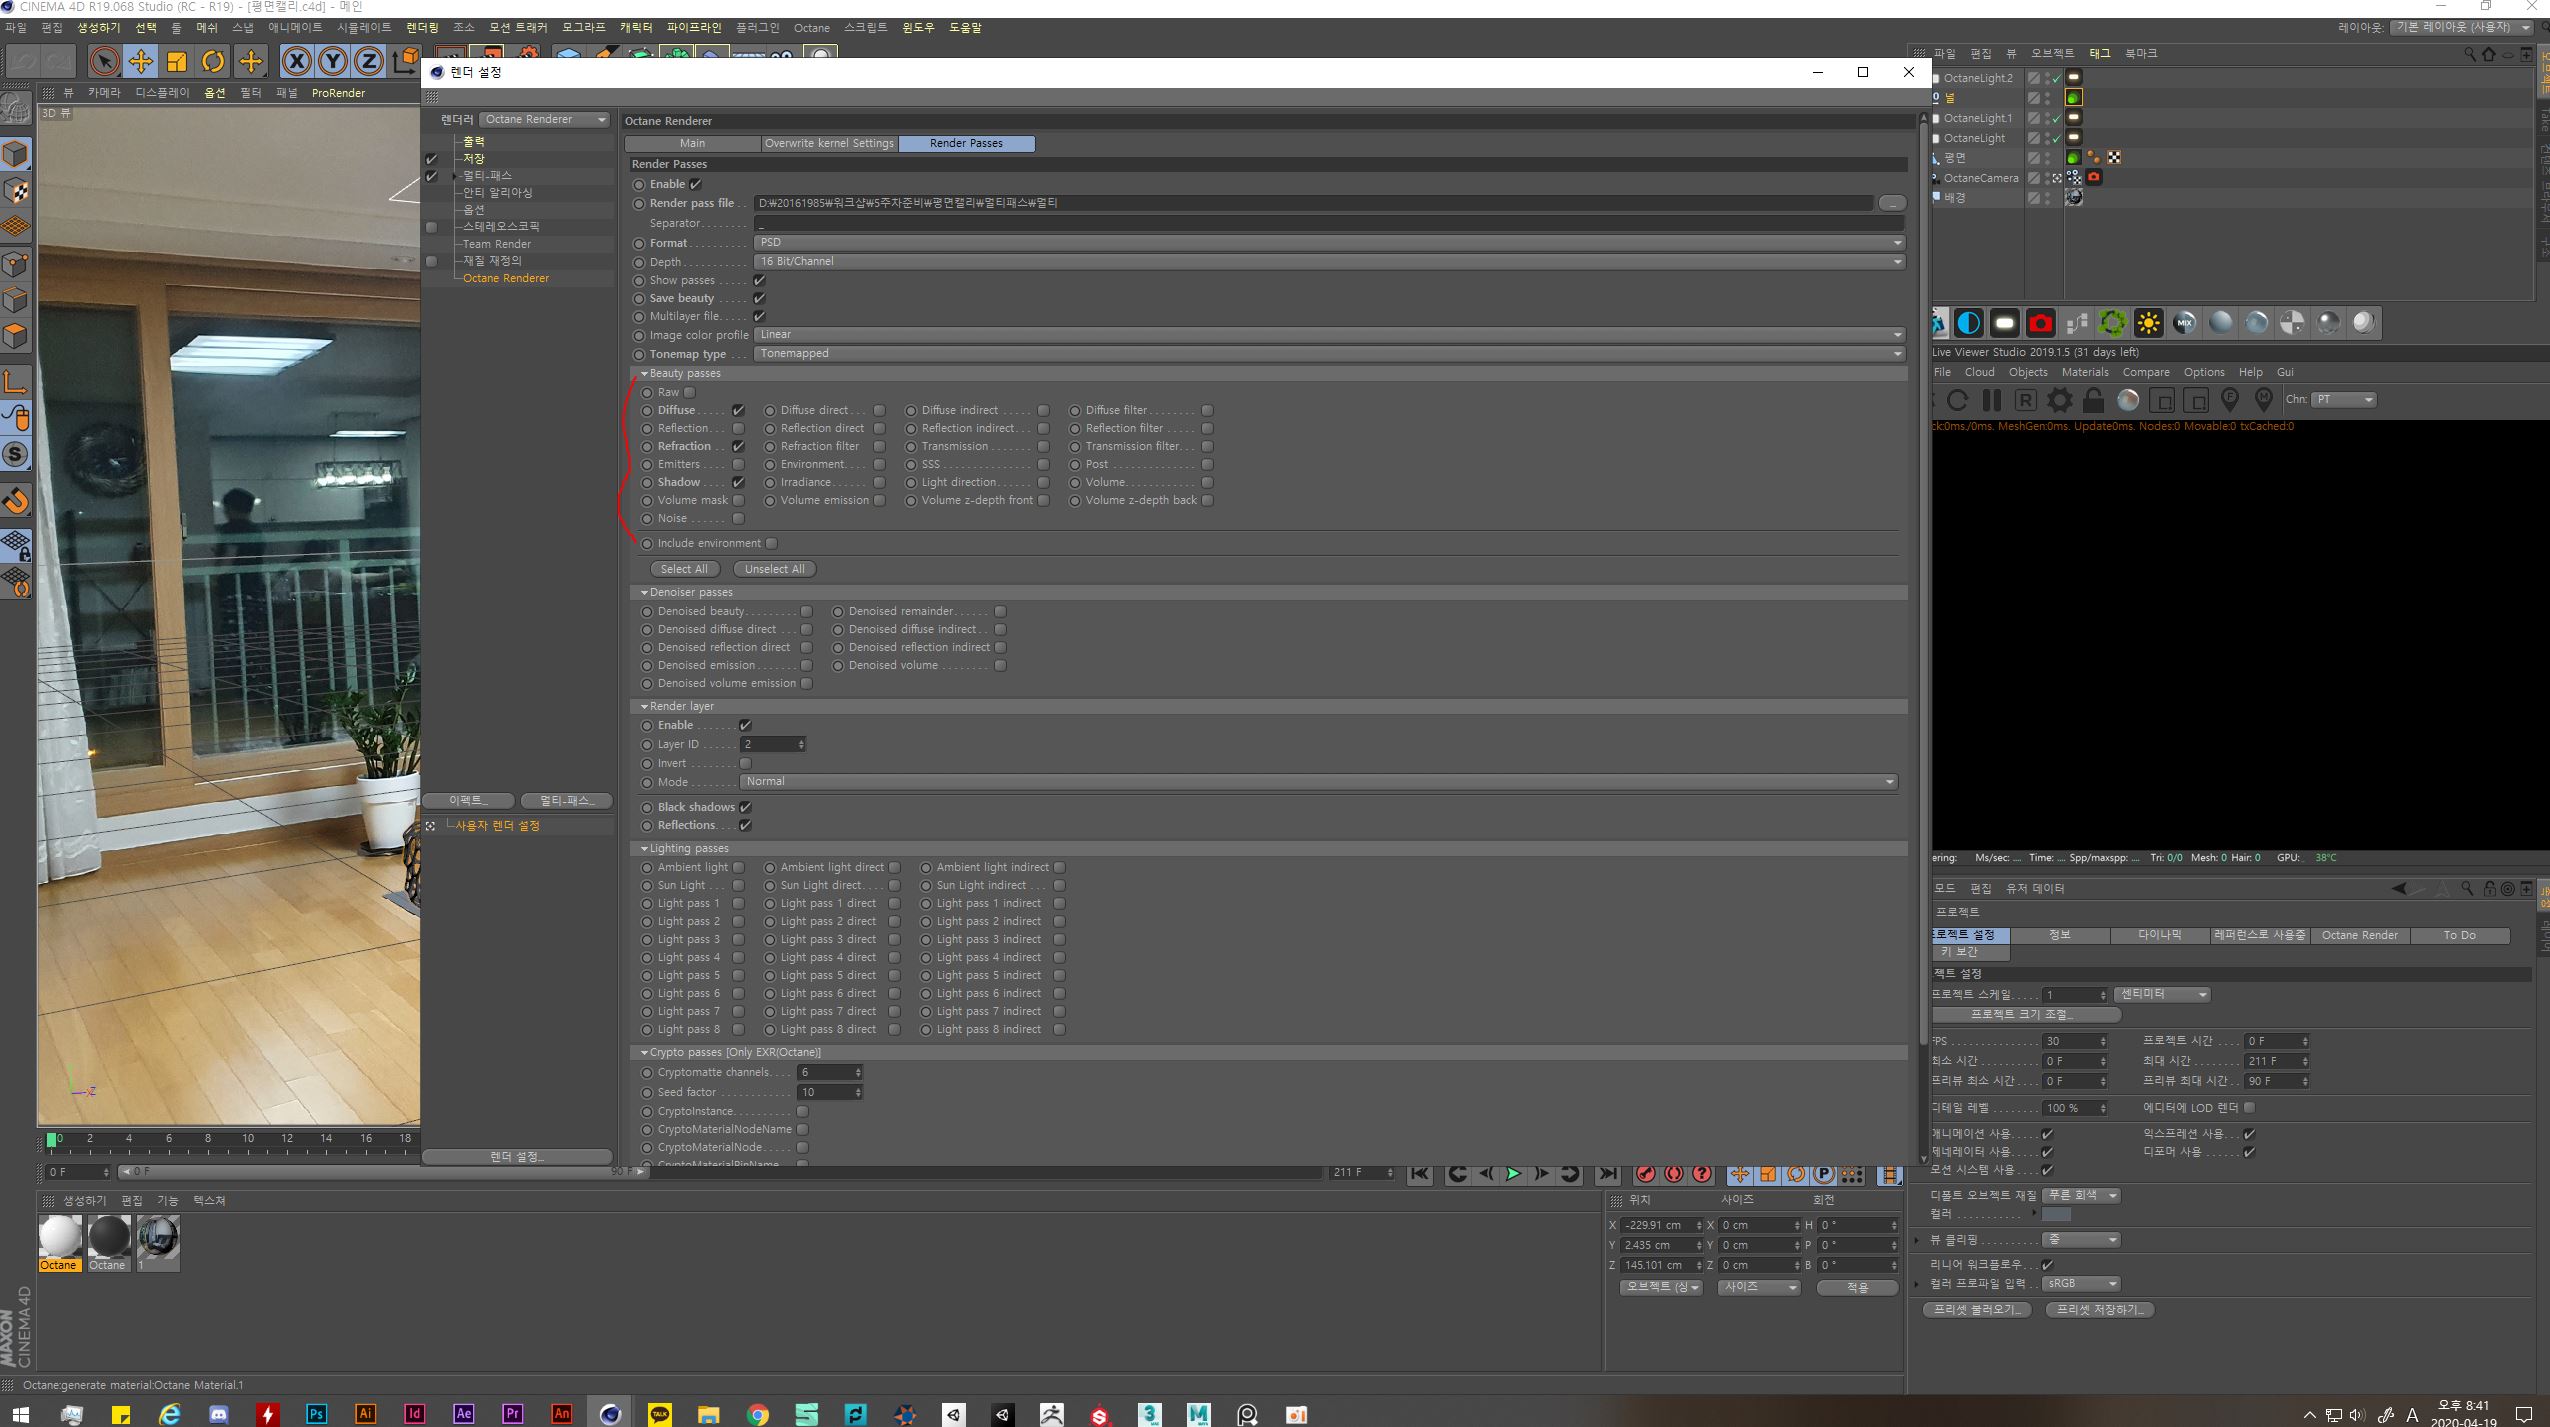This screenshot has width=2550, height=1427.
Task: Toggle the Live Viewer resolution lock icon
Action: (2094, 401)
